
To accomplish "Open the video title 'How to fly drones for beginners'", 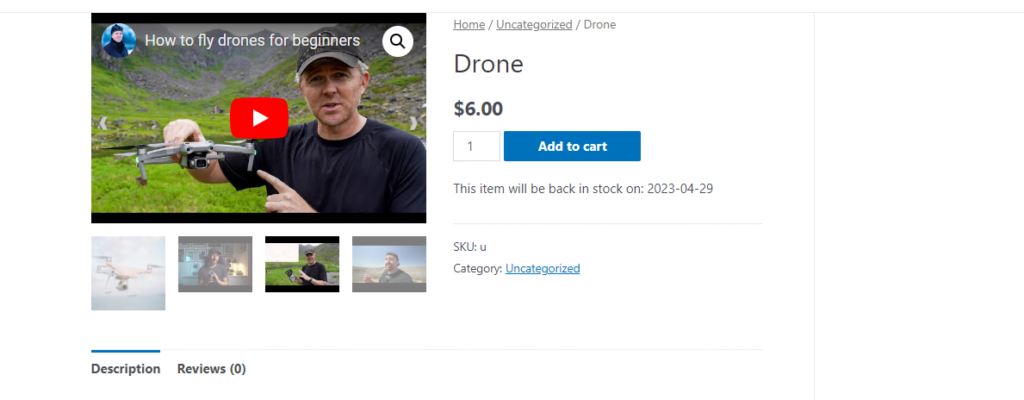I will pos(252,41).
